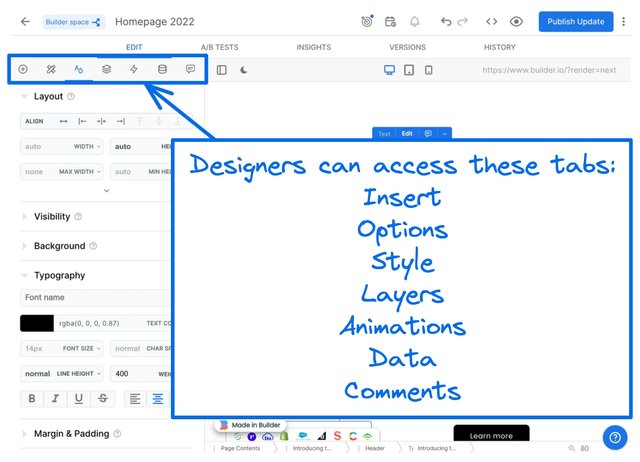The width and height of the screenshot is (640, 462).
Task: Switch to the HISTORY tab
Action: pyautogui.click(x=500, y=47)
